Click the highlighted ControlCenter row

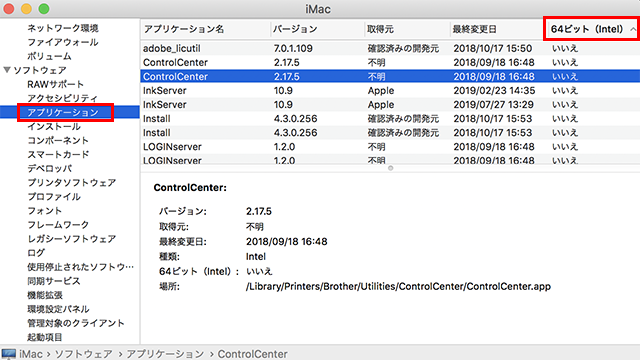coord(390,76)
